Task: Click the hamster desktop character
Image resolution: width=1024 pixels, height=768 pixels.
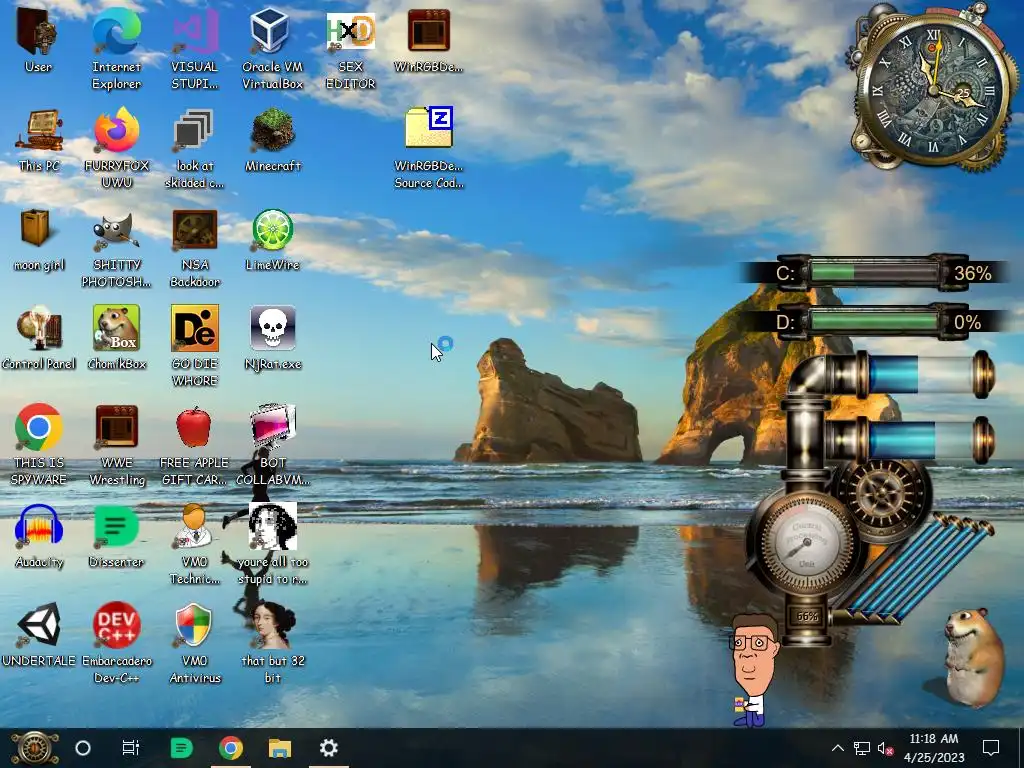Action: pyautogui.click(x=973, y=656)
